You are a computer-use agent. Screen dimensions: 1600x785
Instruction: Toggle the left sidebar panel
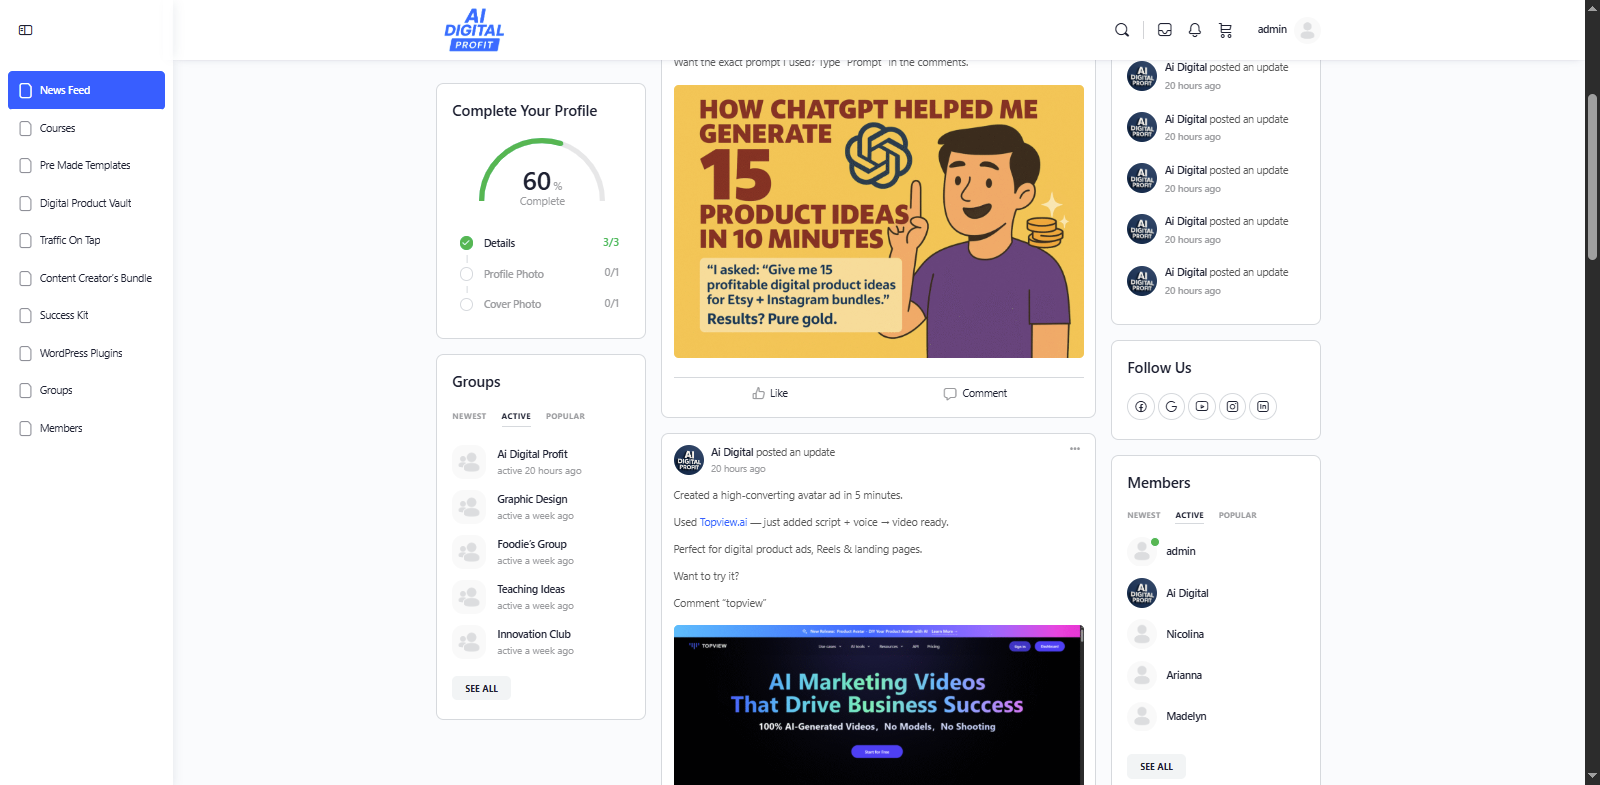(x=26, y=30)
